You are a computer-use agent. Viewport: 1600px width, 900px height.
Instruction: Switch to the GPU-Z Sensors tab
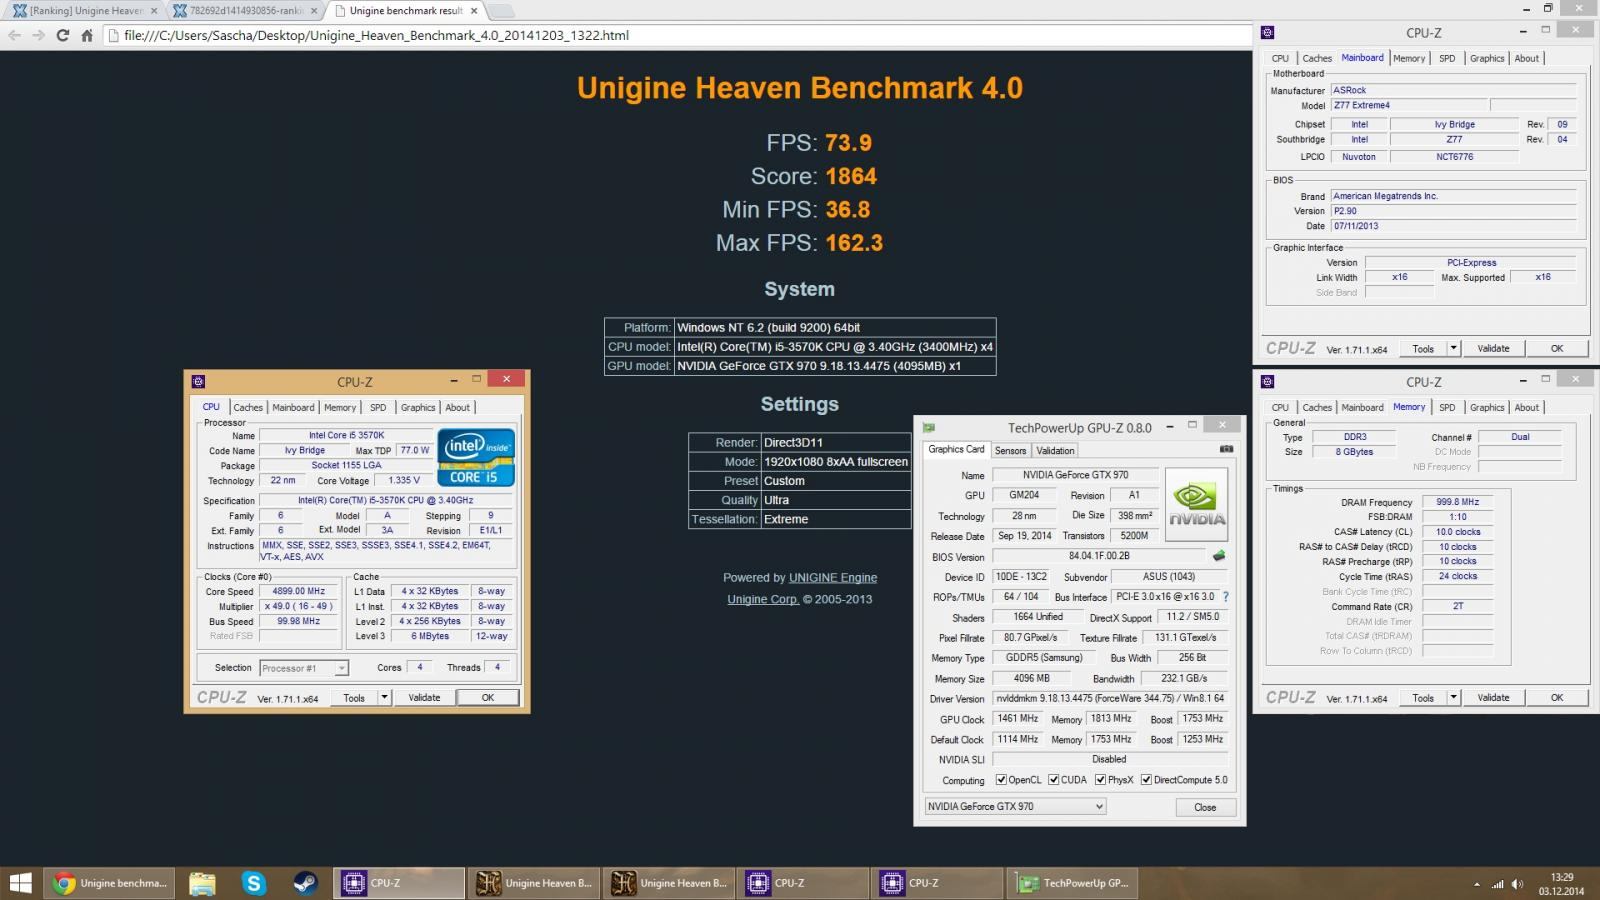click(x=1010, y=451)
